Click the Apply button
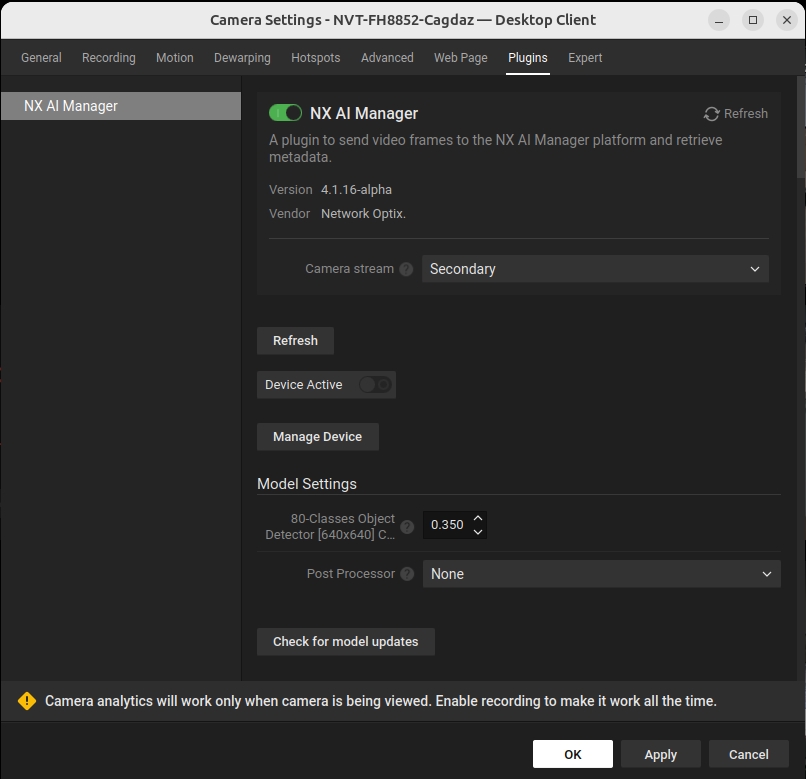This screenshot has width=806, height=779. pos(660,754)
